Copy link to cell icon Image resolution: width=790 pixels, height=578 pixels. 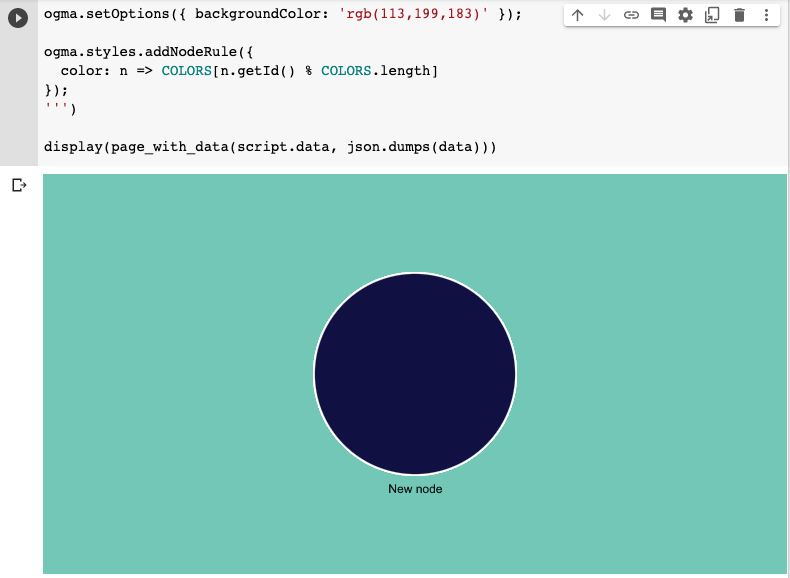pyautogui.click(x=631, y=15)
